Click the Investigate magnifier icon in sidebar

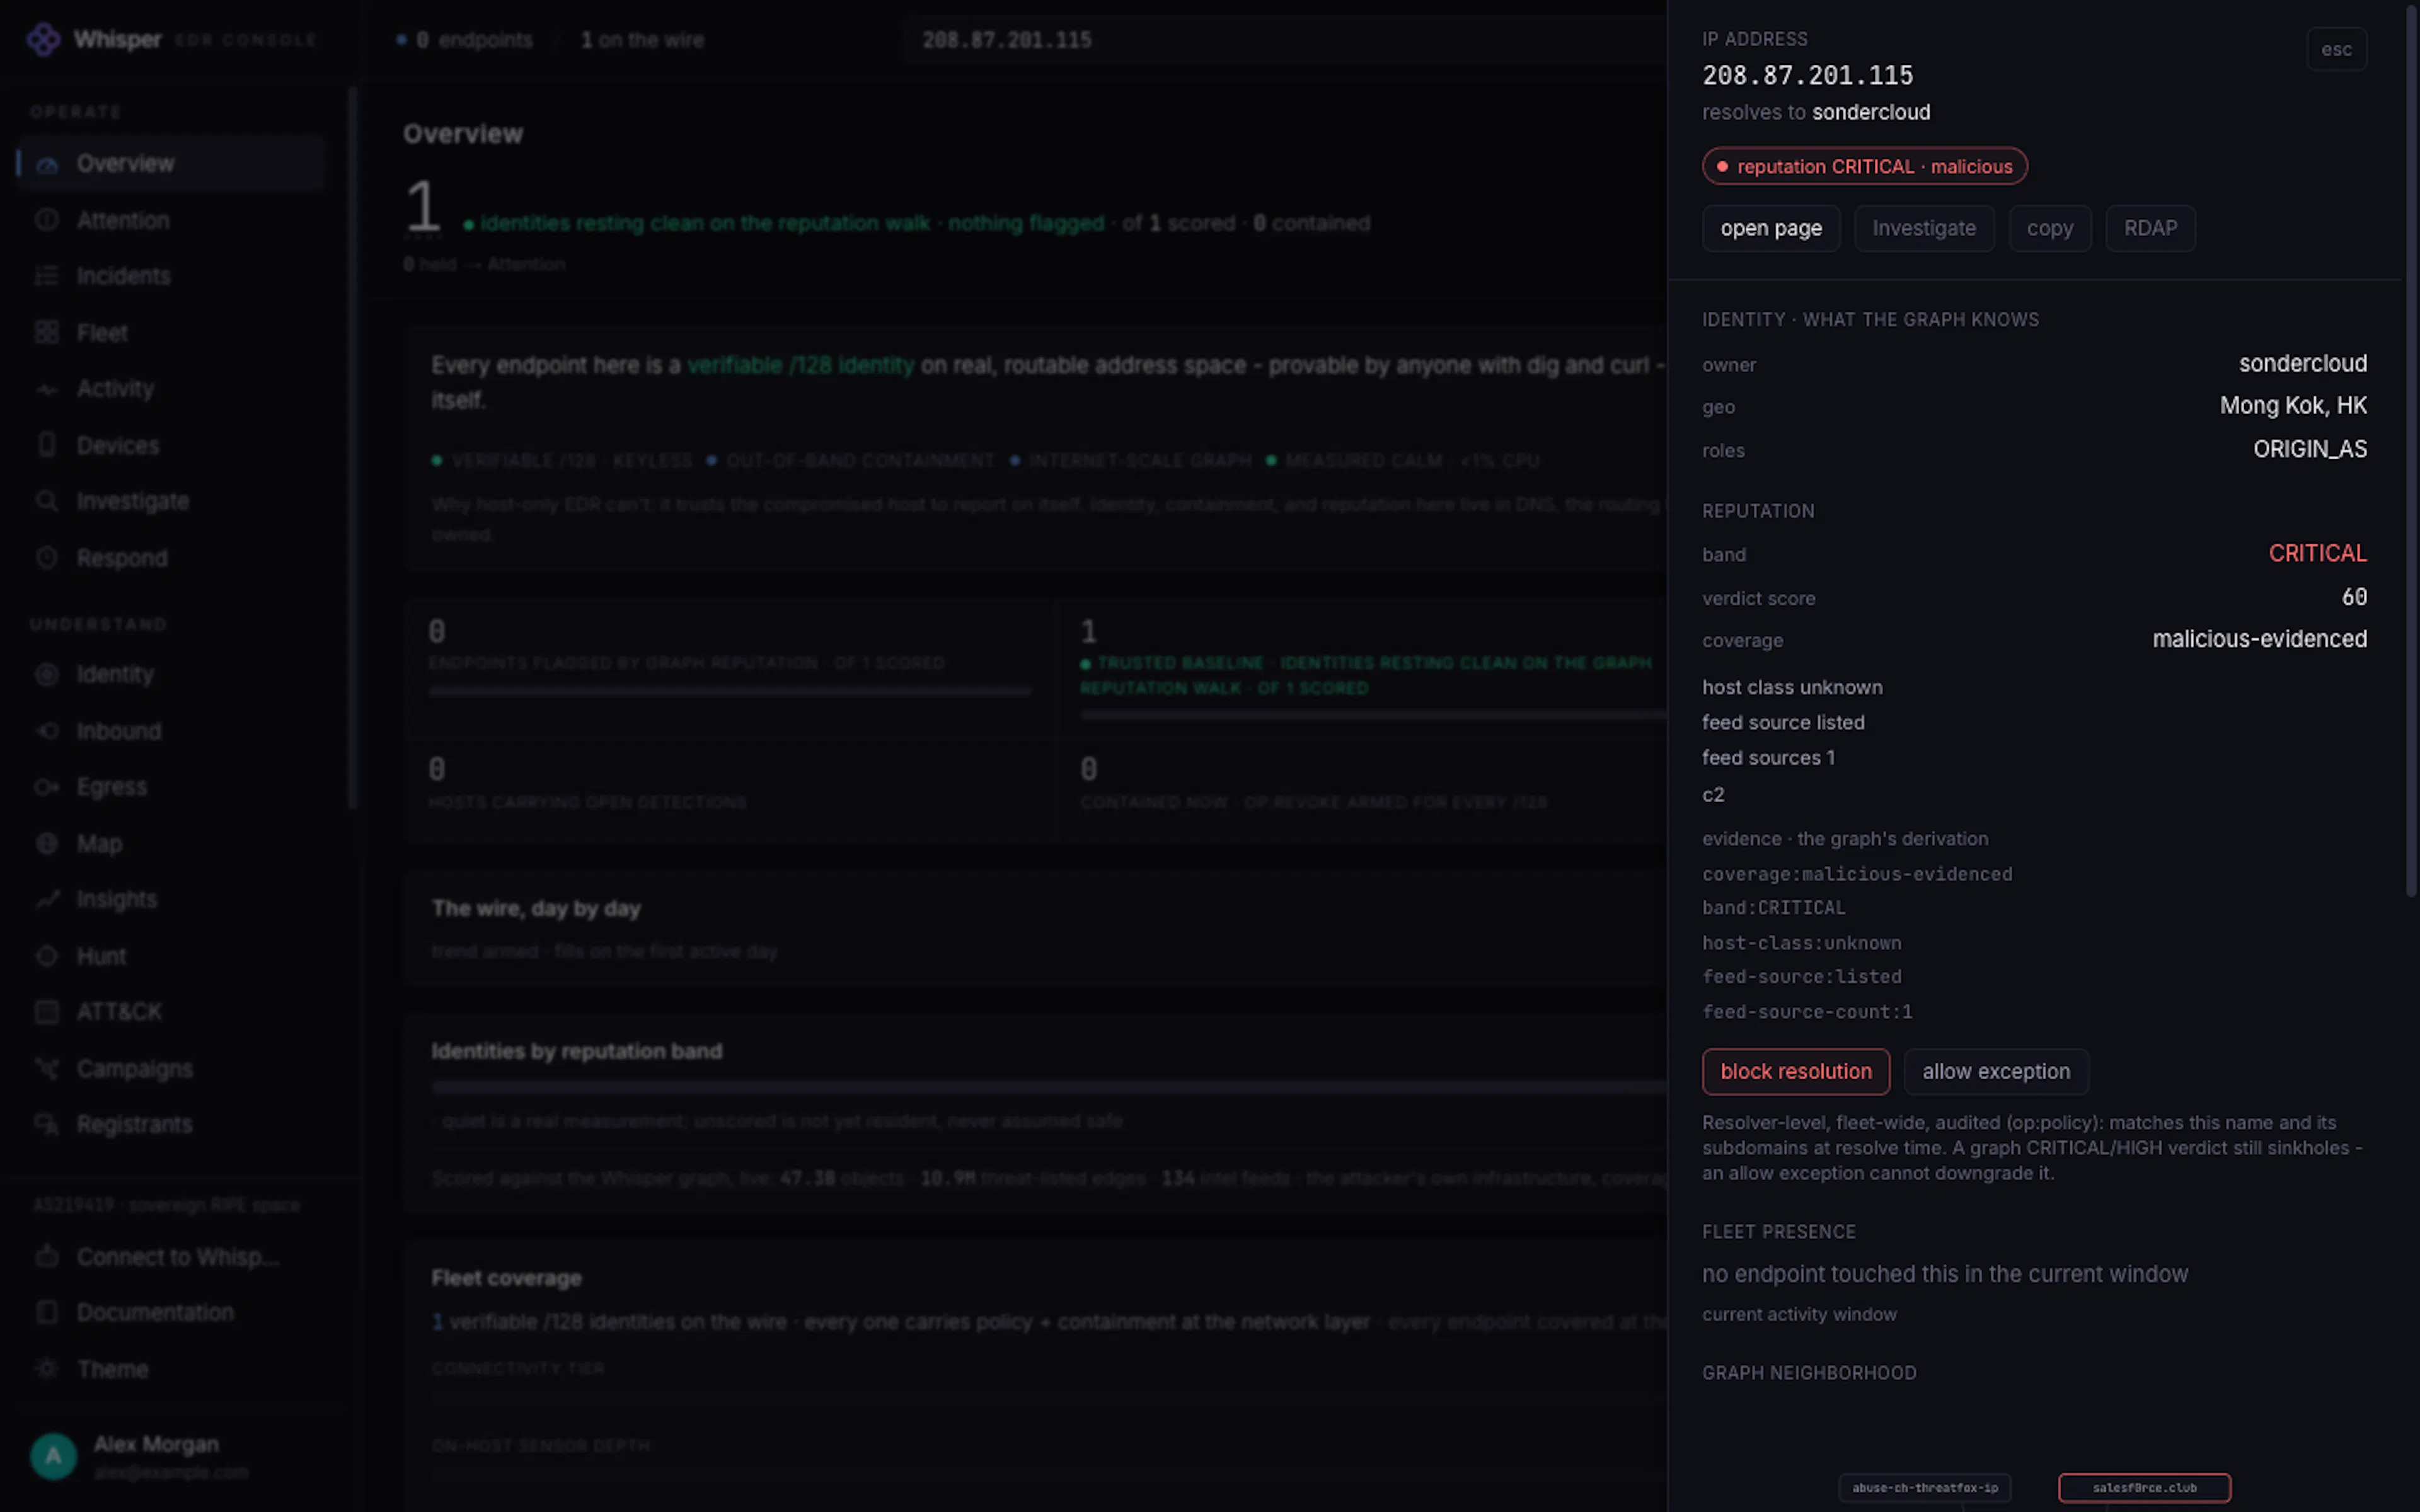coord(47,501)
